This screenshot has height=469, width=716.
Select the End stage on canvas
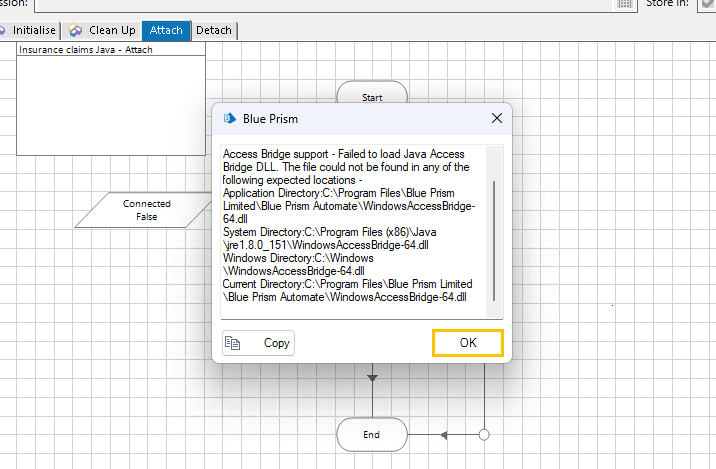point(372,435)
